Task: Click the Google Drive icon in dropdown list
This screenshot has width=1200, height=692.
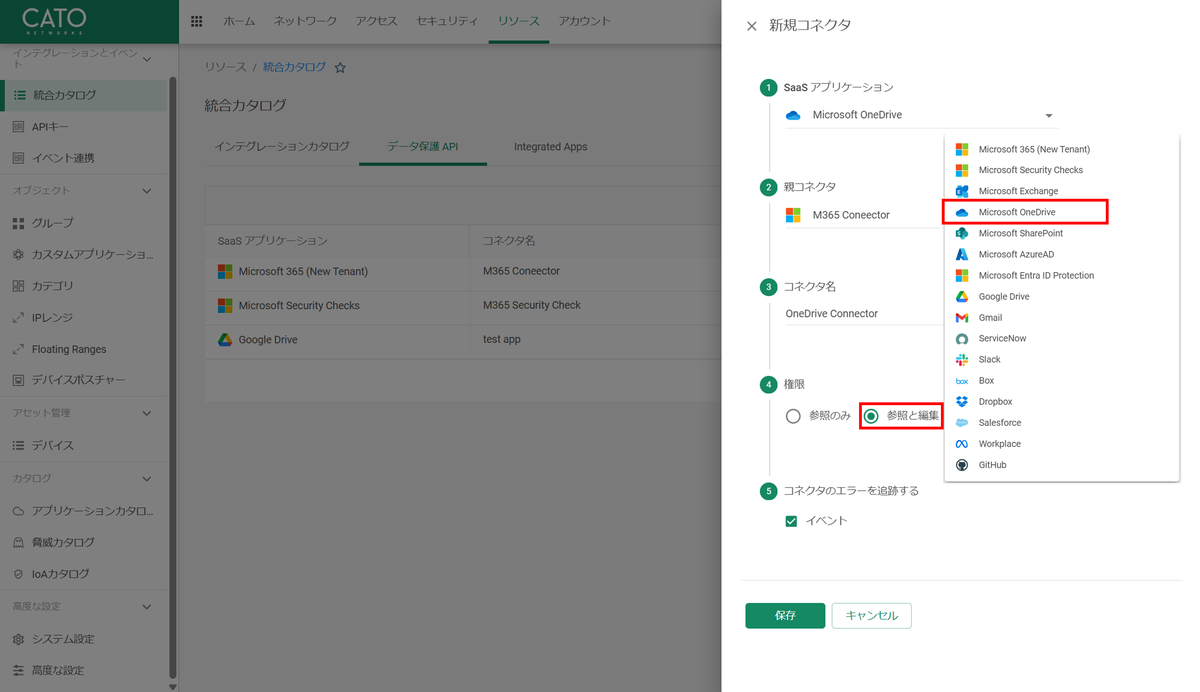Action: click(x=962, y=296)
